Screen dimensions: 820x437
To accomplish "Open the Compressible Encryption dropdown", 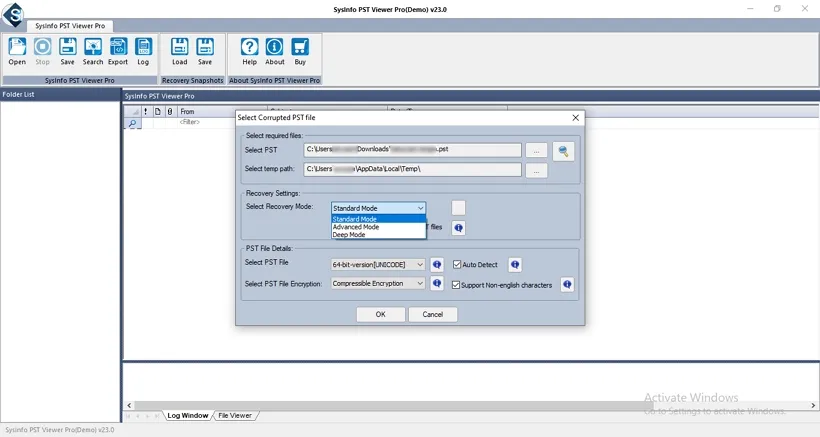I will coord(378,283).
